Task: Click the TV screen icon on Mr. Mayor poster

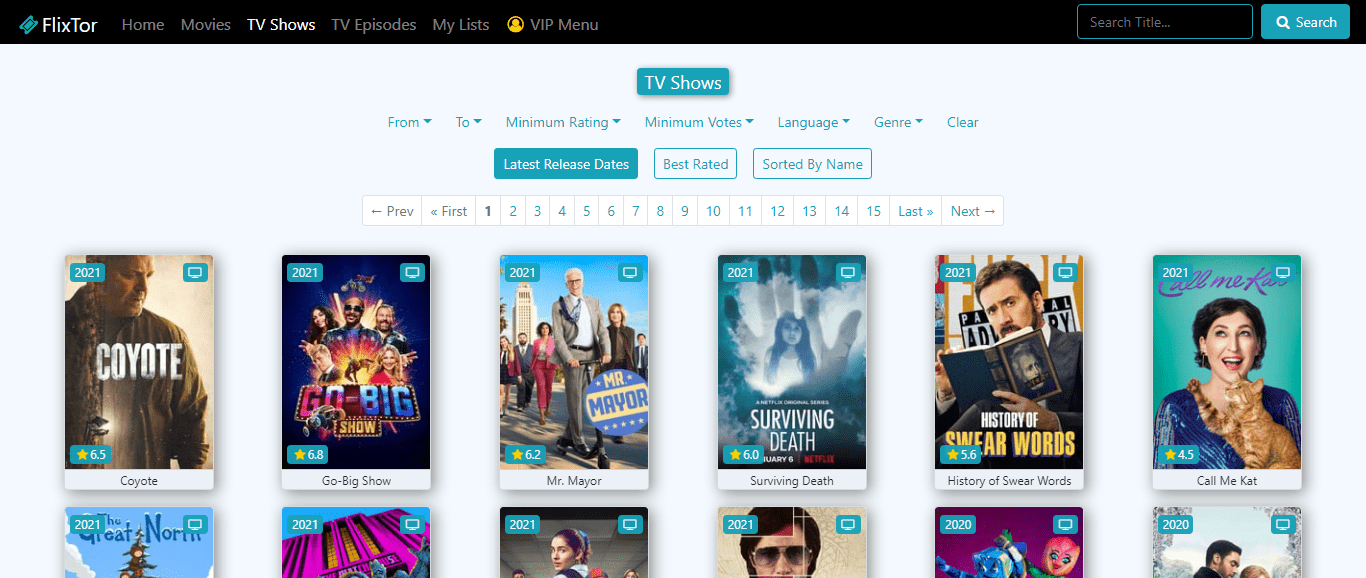Action: 630,272
